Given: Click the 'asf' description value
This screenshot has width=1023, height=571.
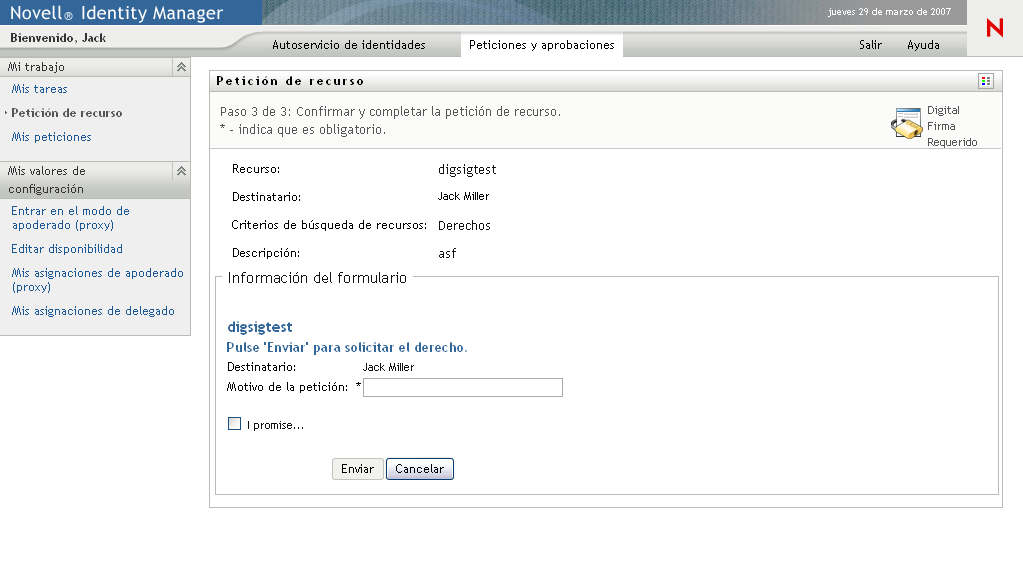Looking at the screenshot, I should coord(447,254).
